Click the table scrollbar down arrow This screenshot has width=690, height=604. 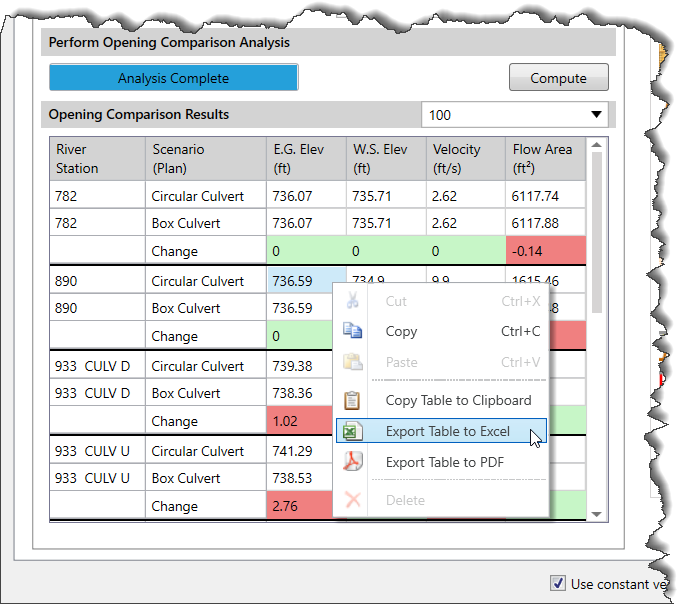[597, 514]
